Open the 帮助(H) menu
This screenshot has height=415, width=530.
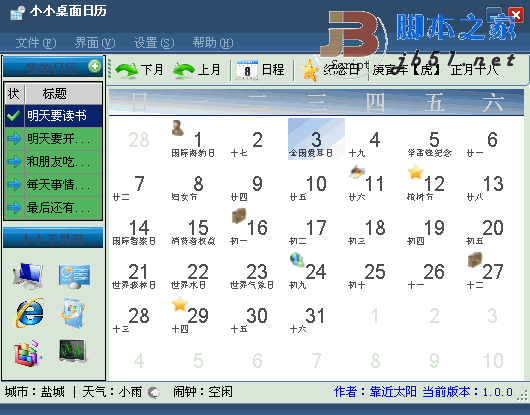[x=213, y=43]
